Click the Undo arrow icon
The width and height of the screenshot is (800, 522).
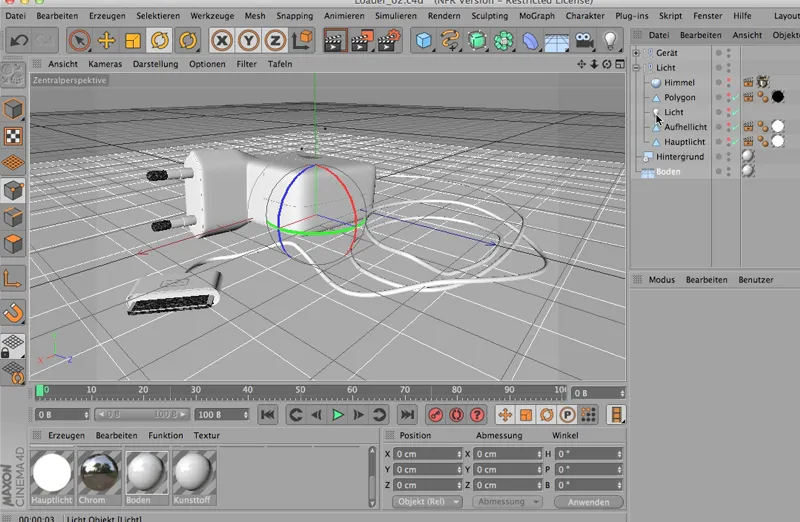[x=19, y=40]
